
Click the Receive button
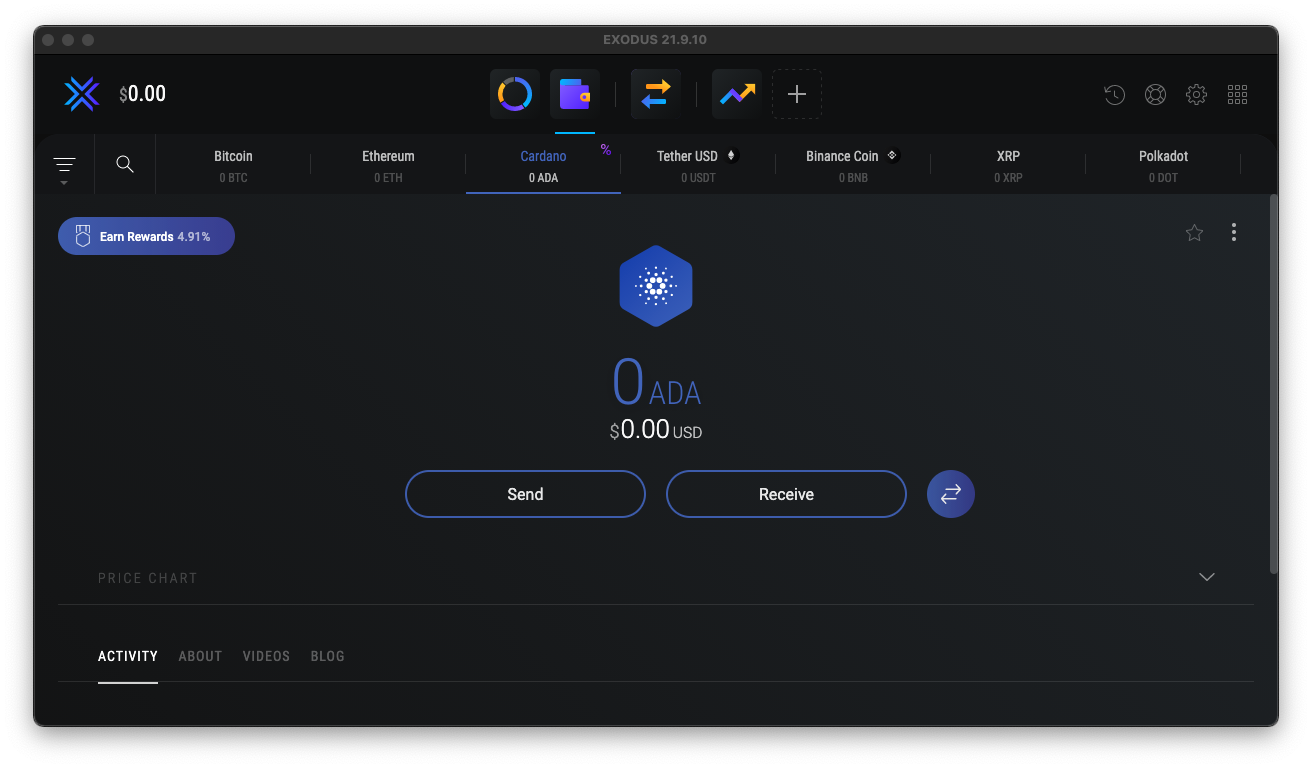[786, 494]
